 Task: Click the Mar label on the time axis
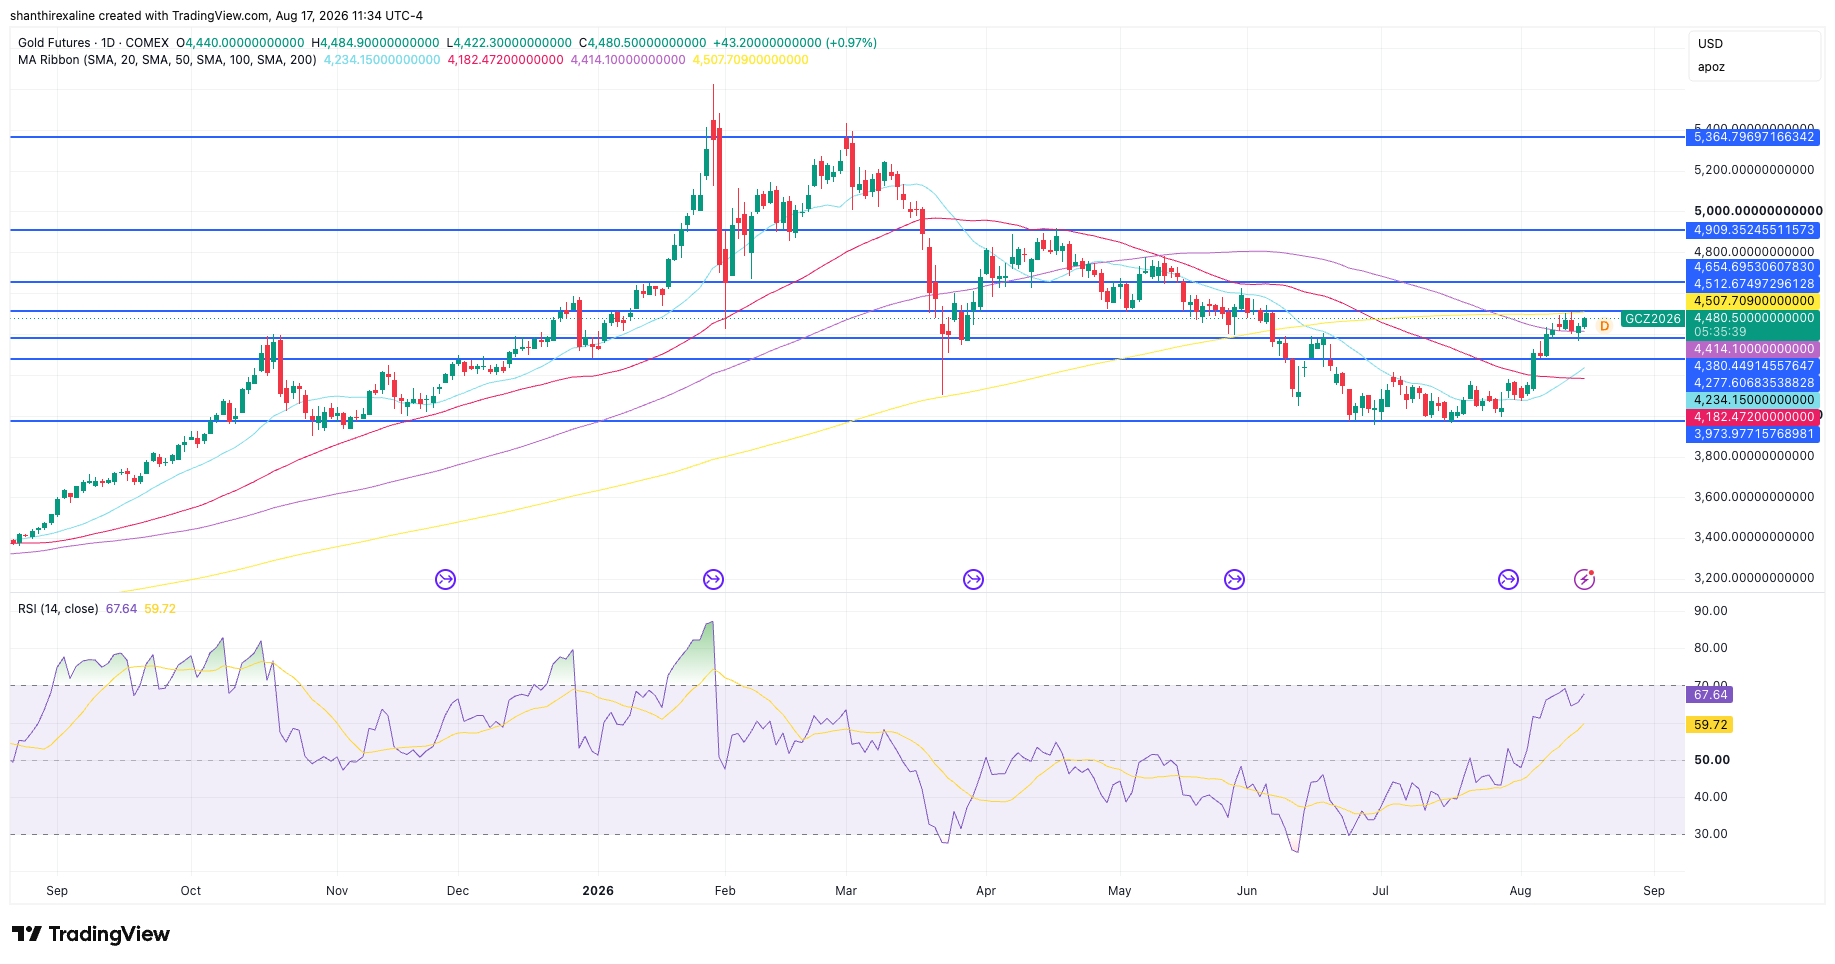coord(846,891)
